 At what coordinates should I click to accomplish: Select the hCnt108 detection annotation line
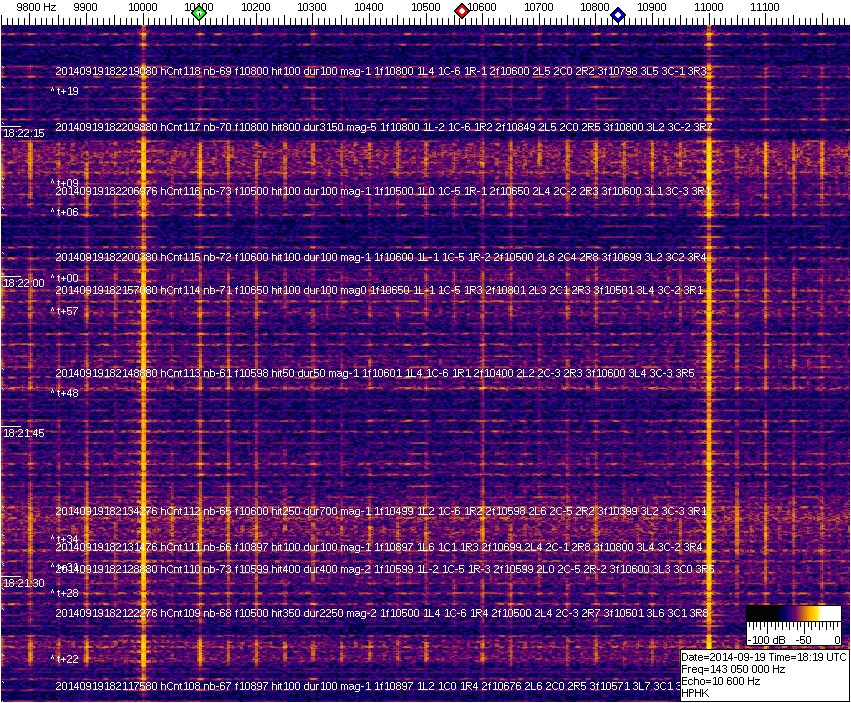381,687
